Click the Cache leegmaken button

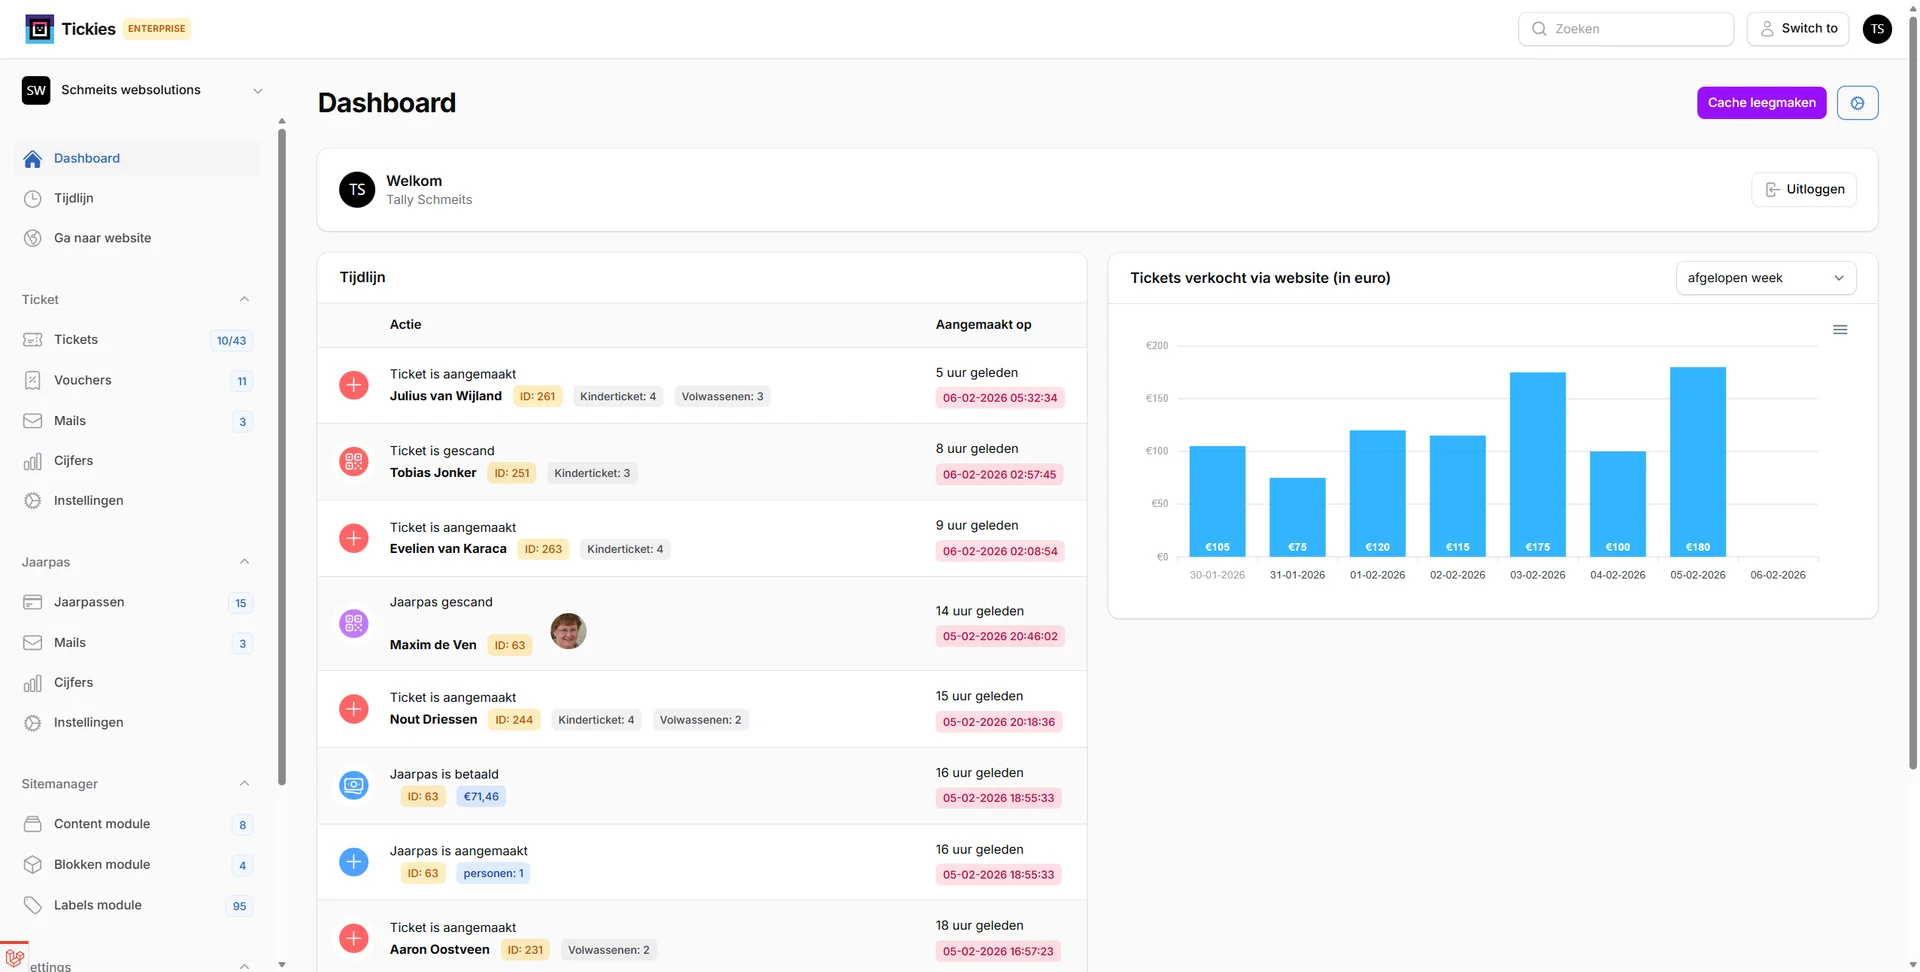click(1761, 102)
